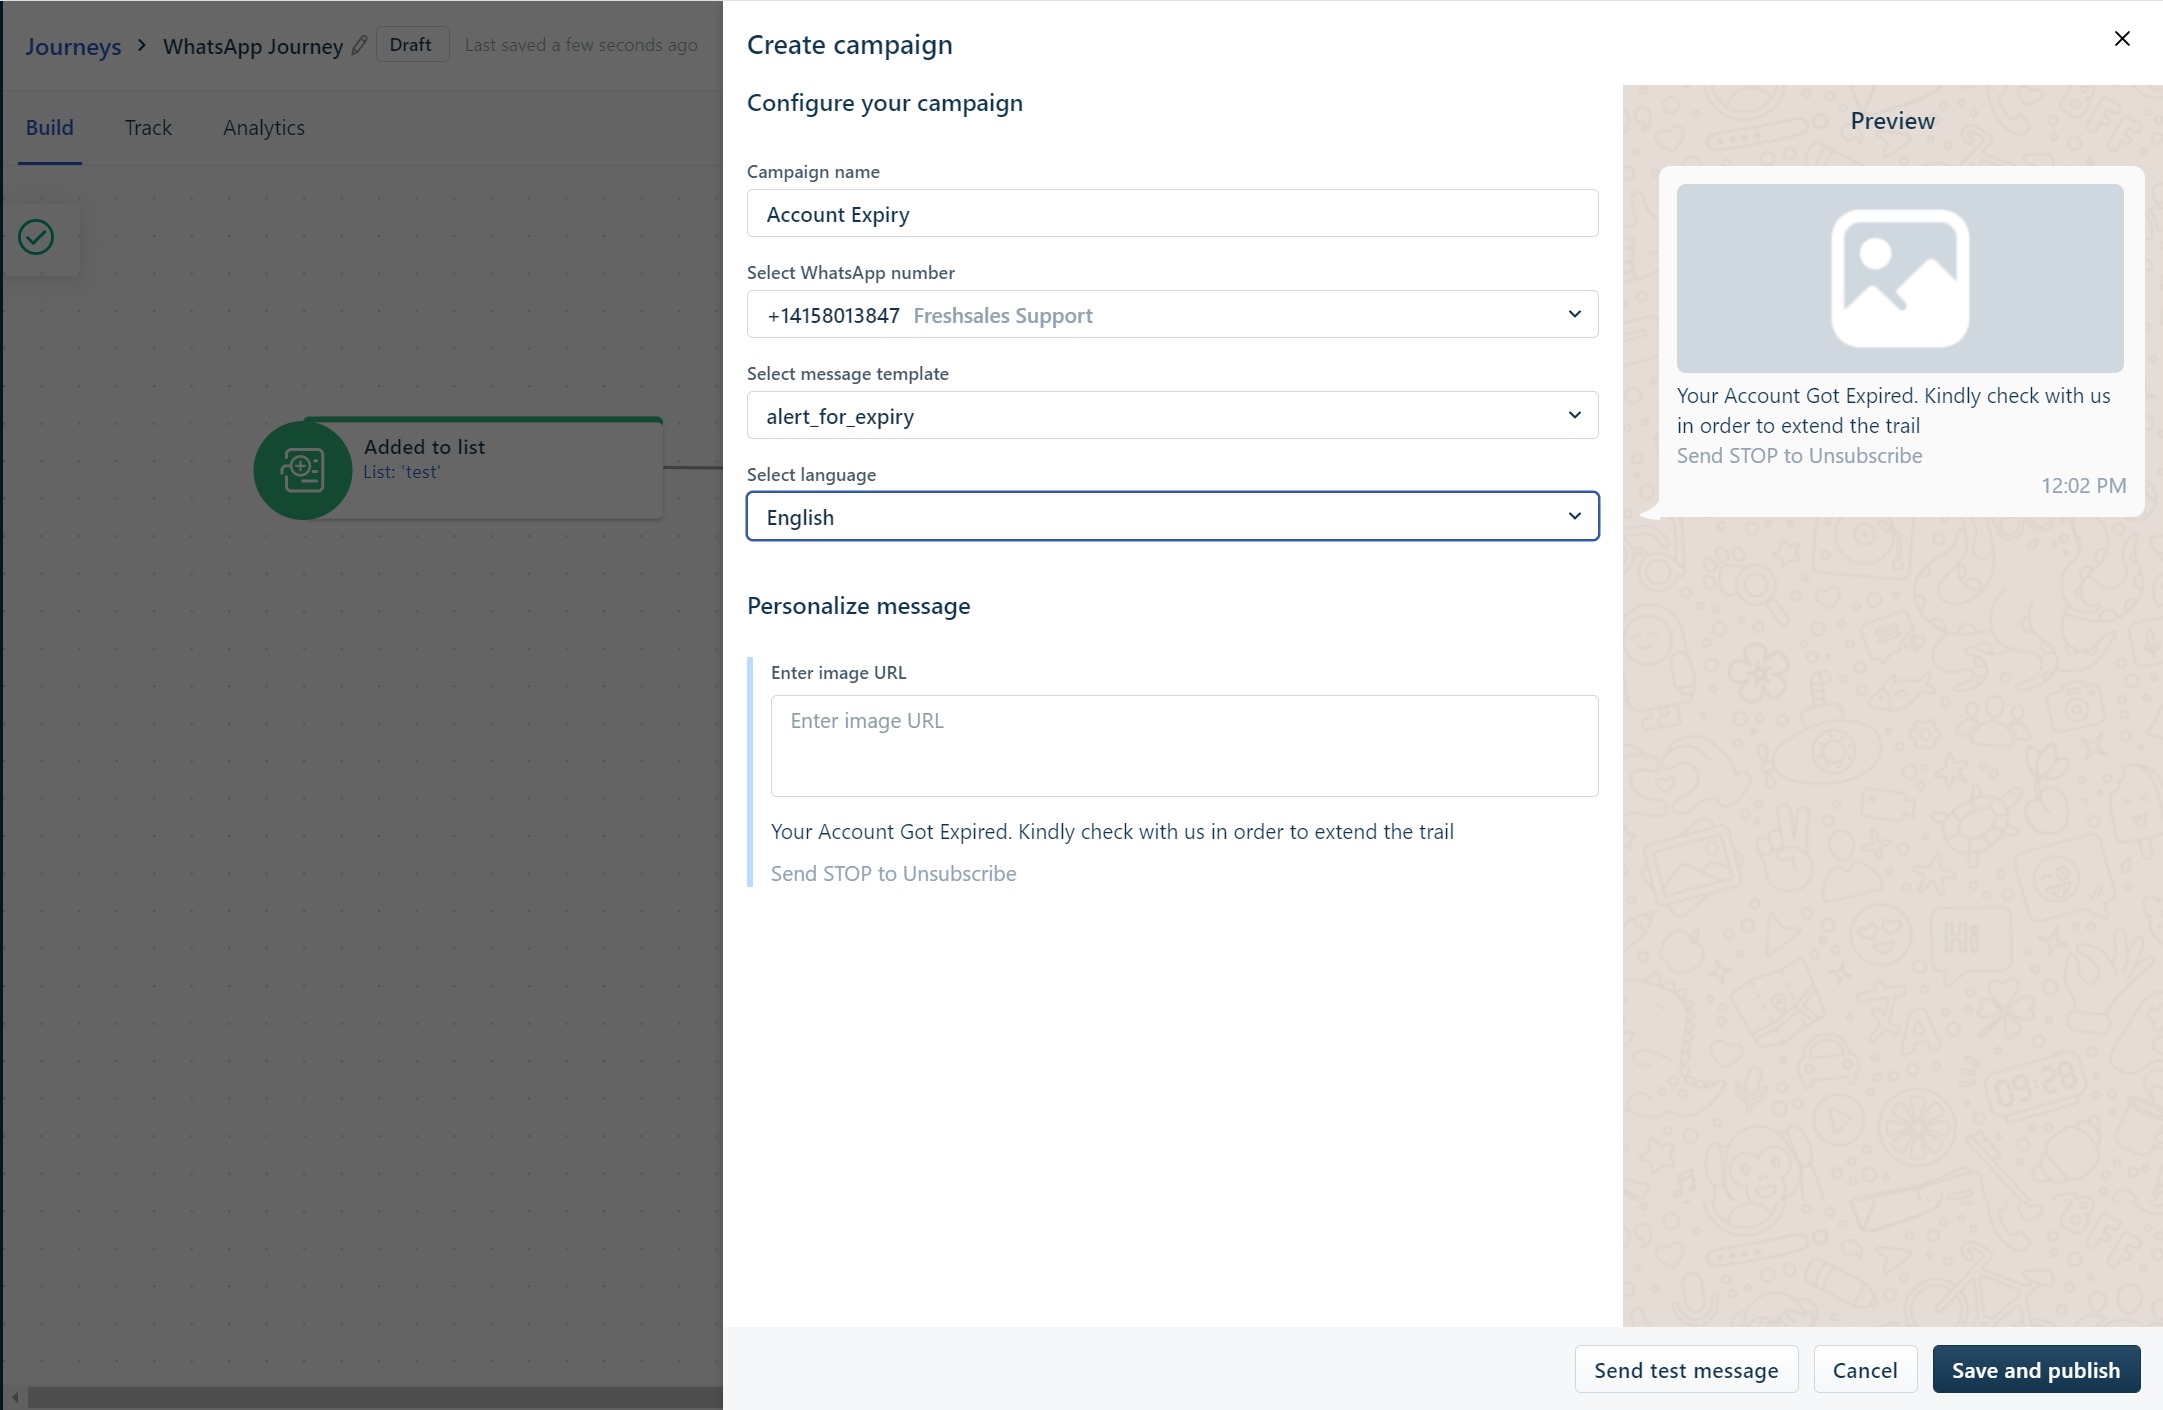Go to Journeys breadcrumb link
The image size is (2163, 1410).
pyautogui.click(x=73, y=46)
